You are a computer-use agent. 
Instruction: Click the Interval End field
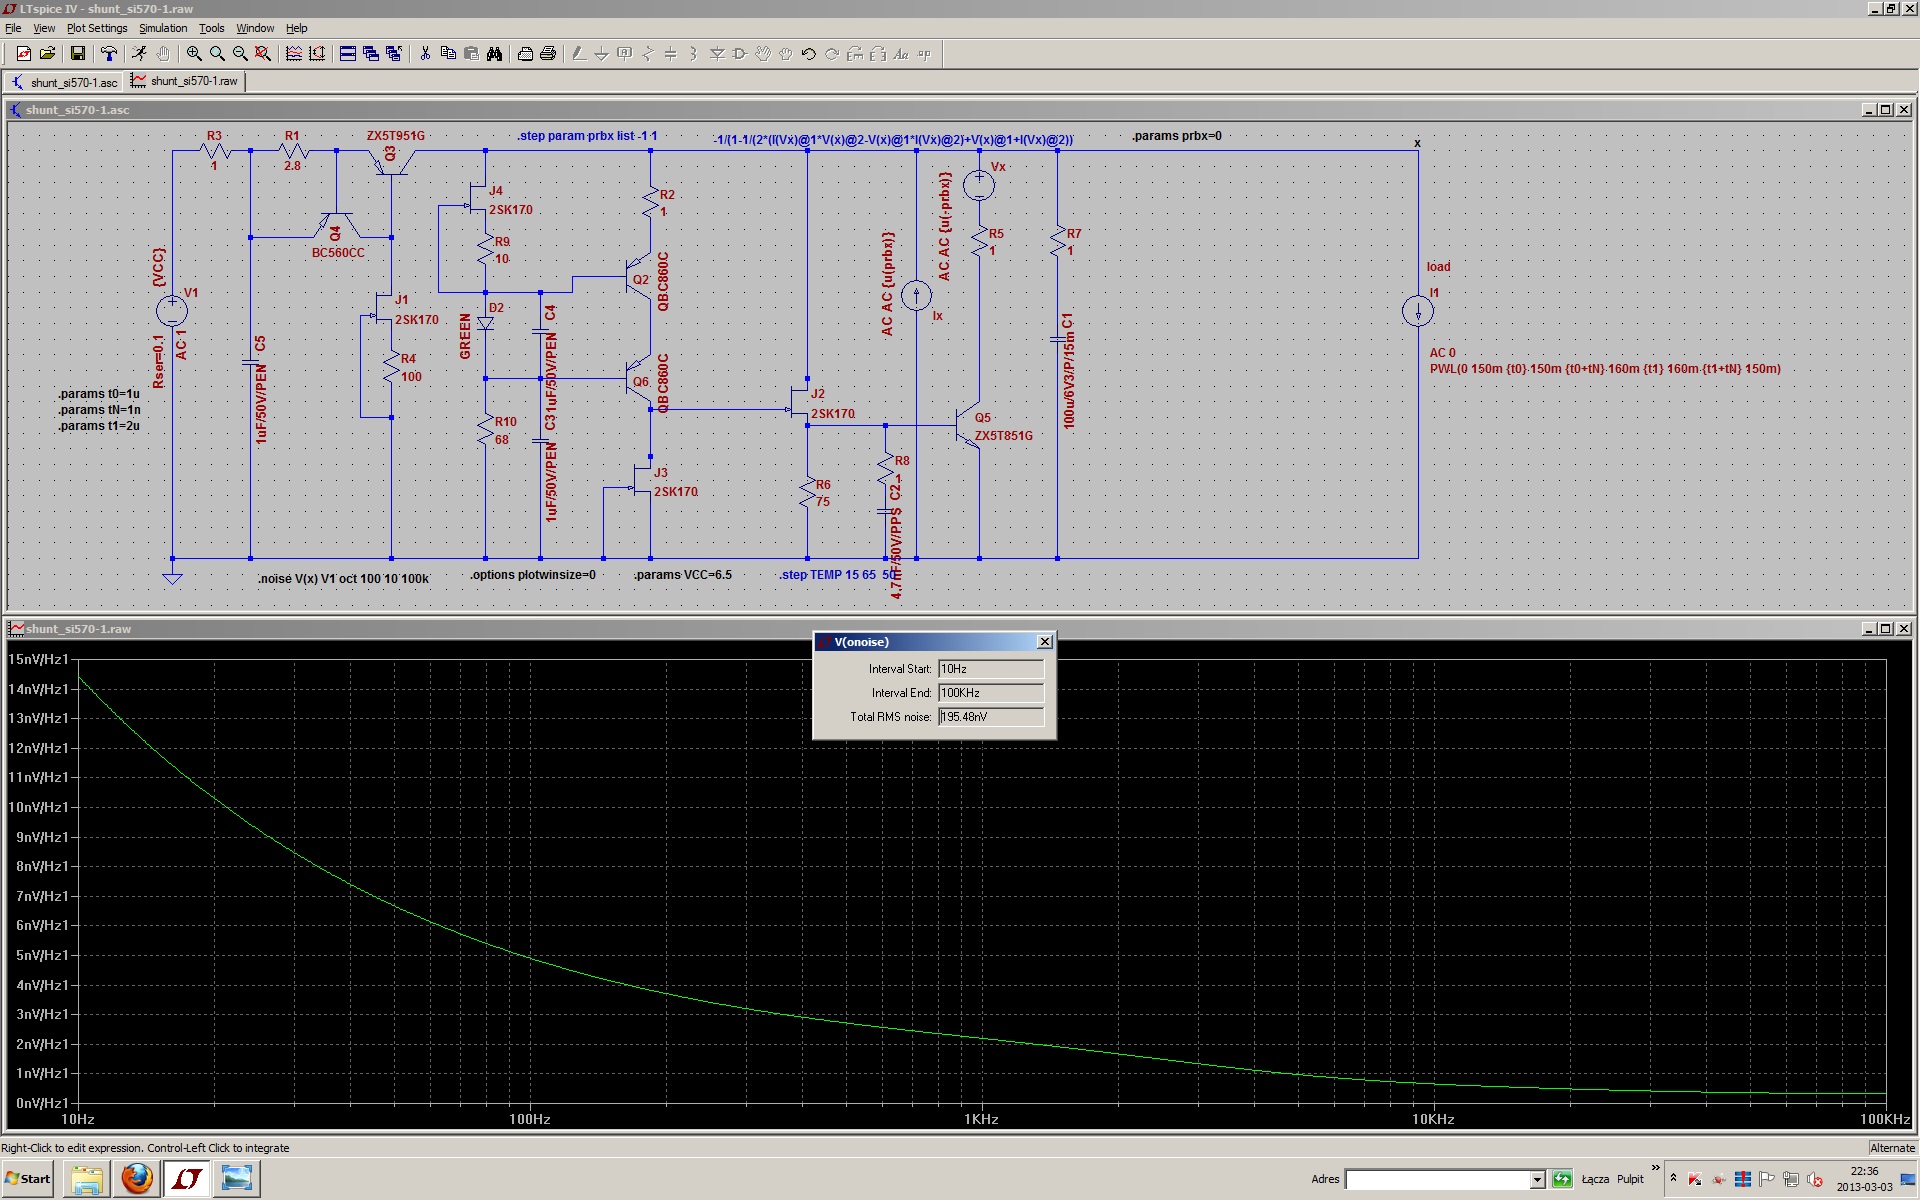991,693
